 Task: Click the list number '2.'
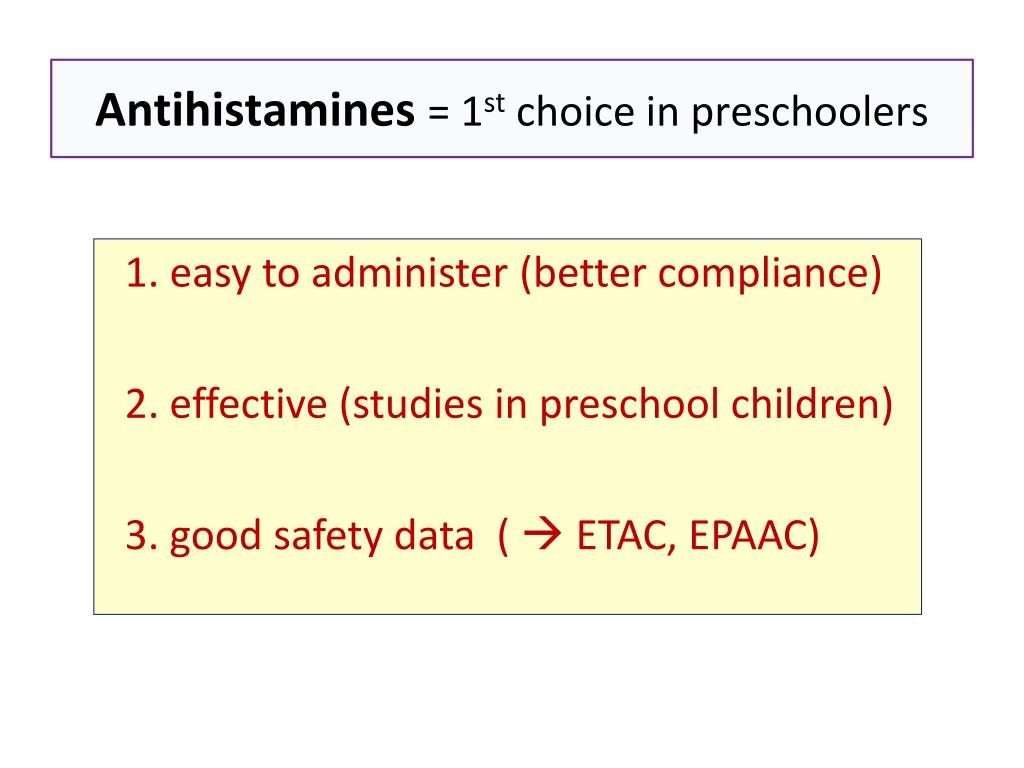142,404
